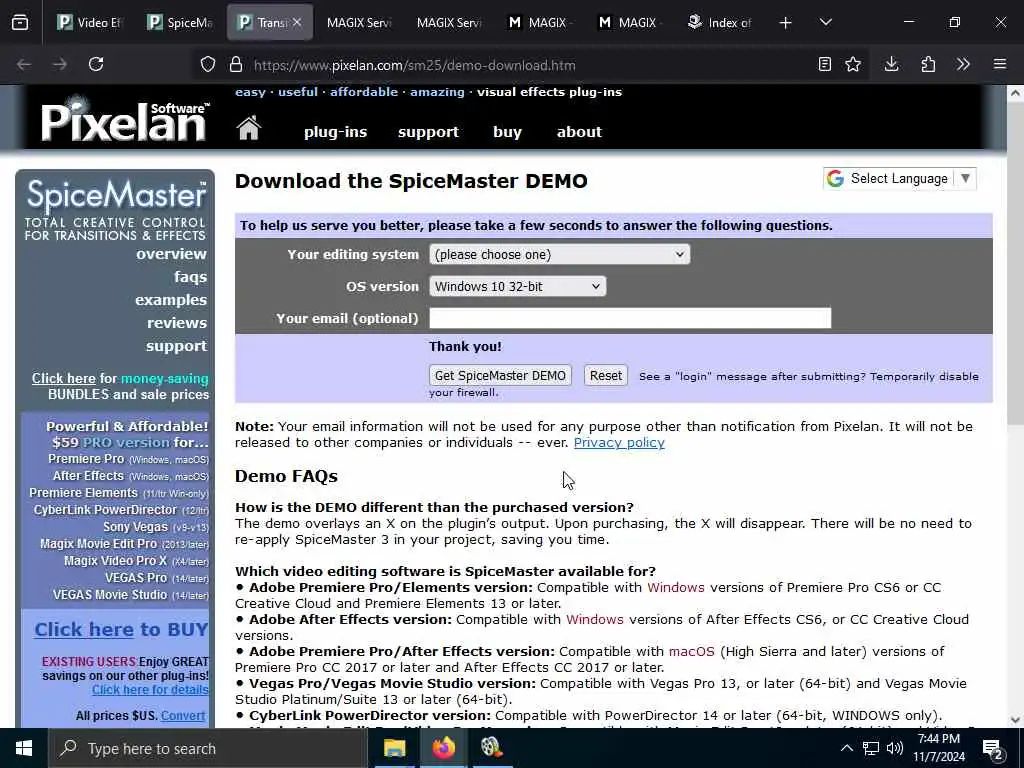Image resolution: width=1024 pixels, height=768 pixels.
Task: Open the Convert currency link
Action: (x=183, y=716)
